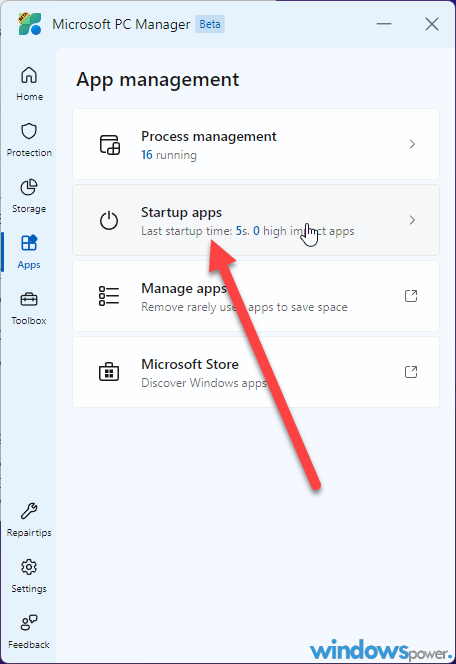Viewport: 456px width, 664px height.
Task: Click the Process management window icon
Action: click(110, 144)
